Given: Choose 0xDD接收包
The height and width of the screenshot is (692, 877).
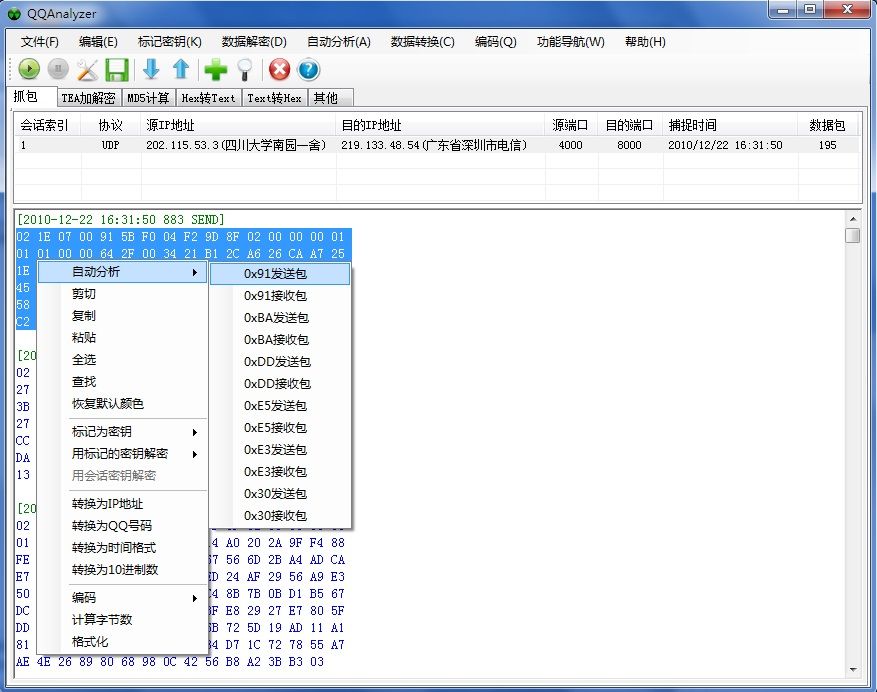Looking at the screenshot, I should [x=280, y=384].
